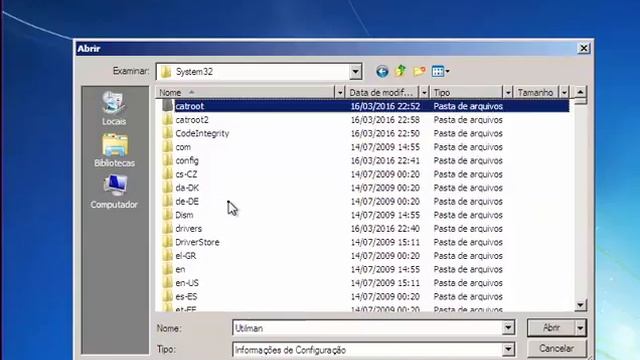
Task: Select the catroot2 date 16/03/2016 22:58
Action: click(x=385, y=120)
